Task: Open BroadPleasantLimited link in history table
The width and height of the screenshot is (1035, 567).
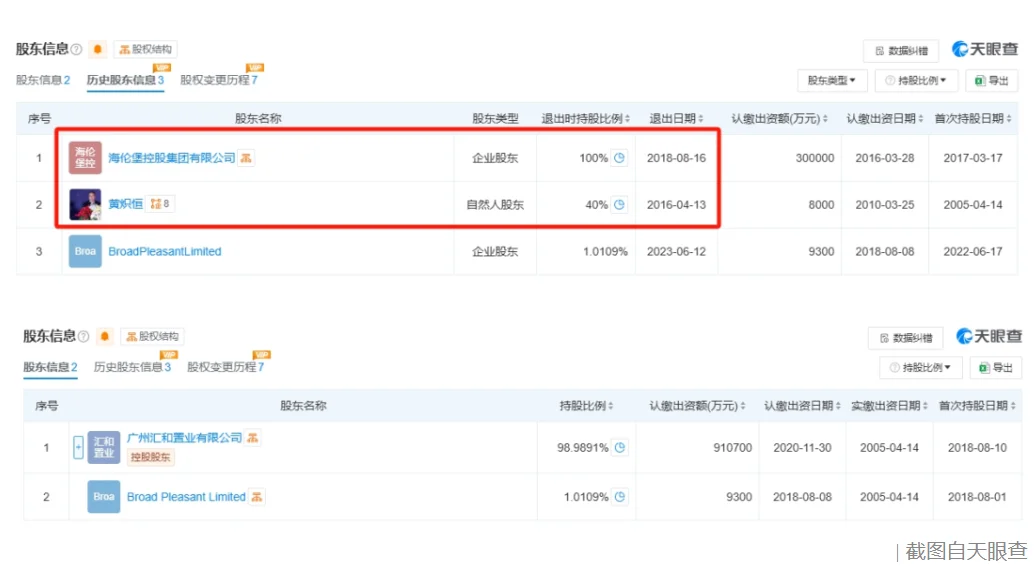Action: pyautogui.click(x=165, y=251)
